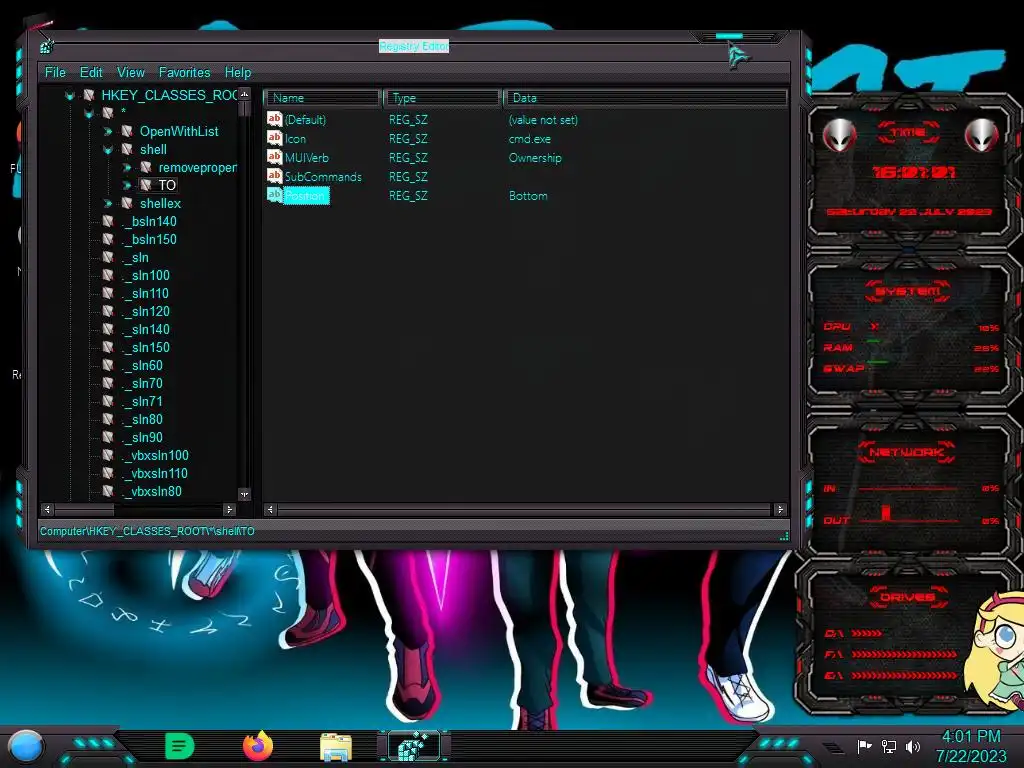Open the Edit menu
Viewport: 1024px width, 768px height.
tap(91, 72)
